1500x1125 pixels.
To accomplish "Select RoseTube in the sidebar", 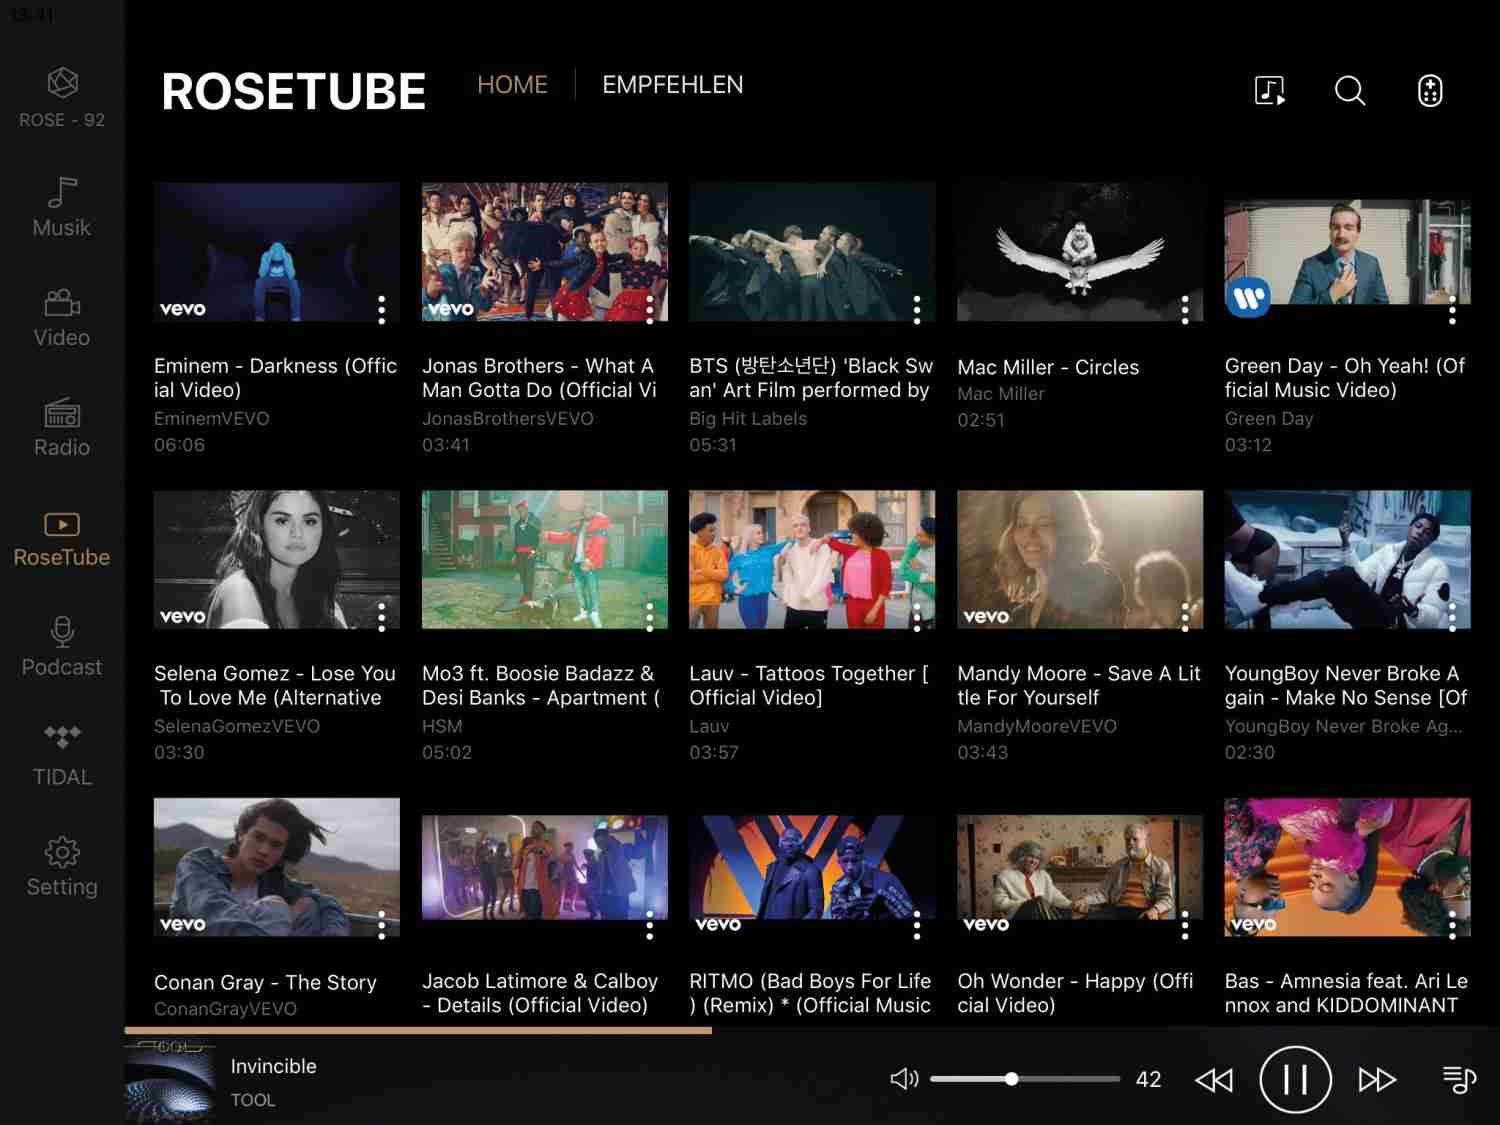I will [62, 538].
